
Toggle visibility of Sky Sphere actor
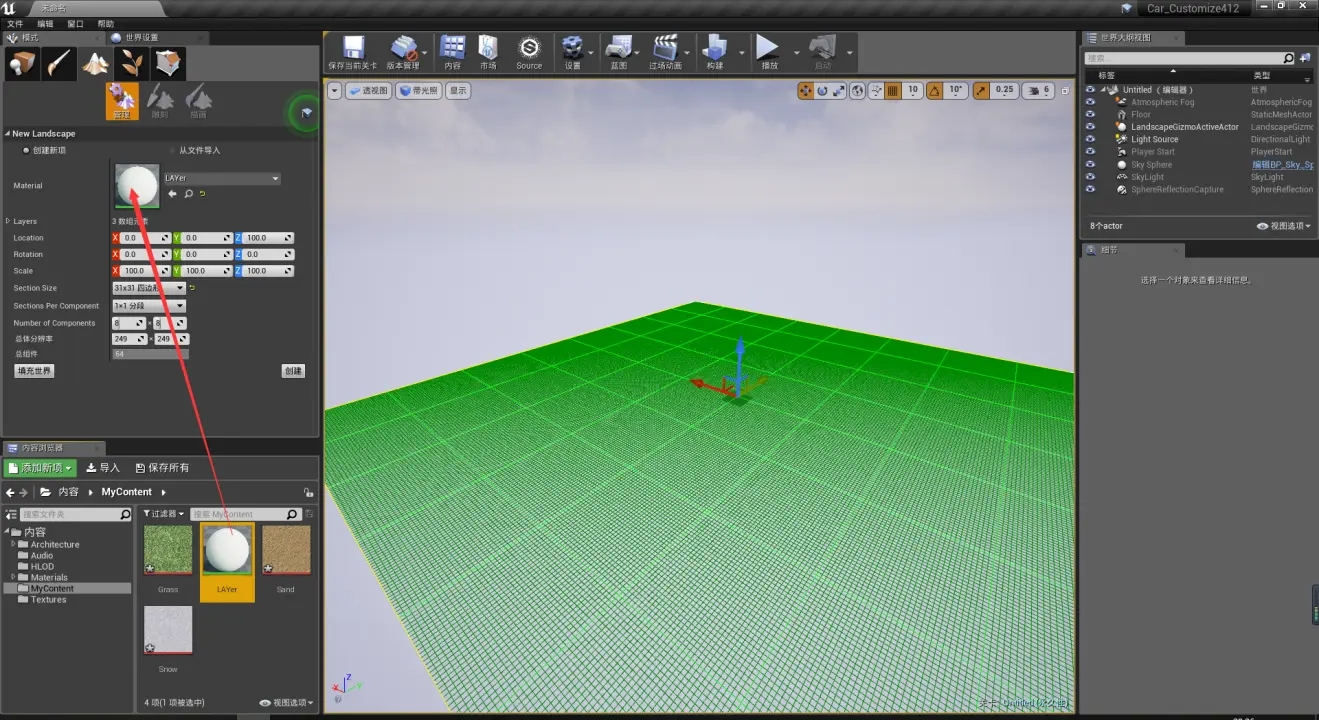[x=1090, y=164]
